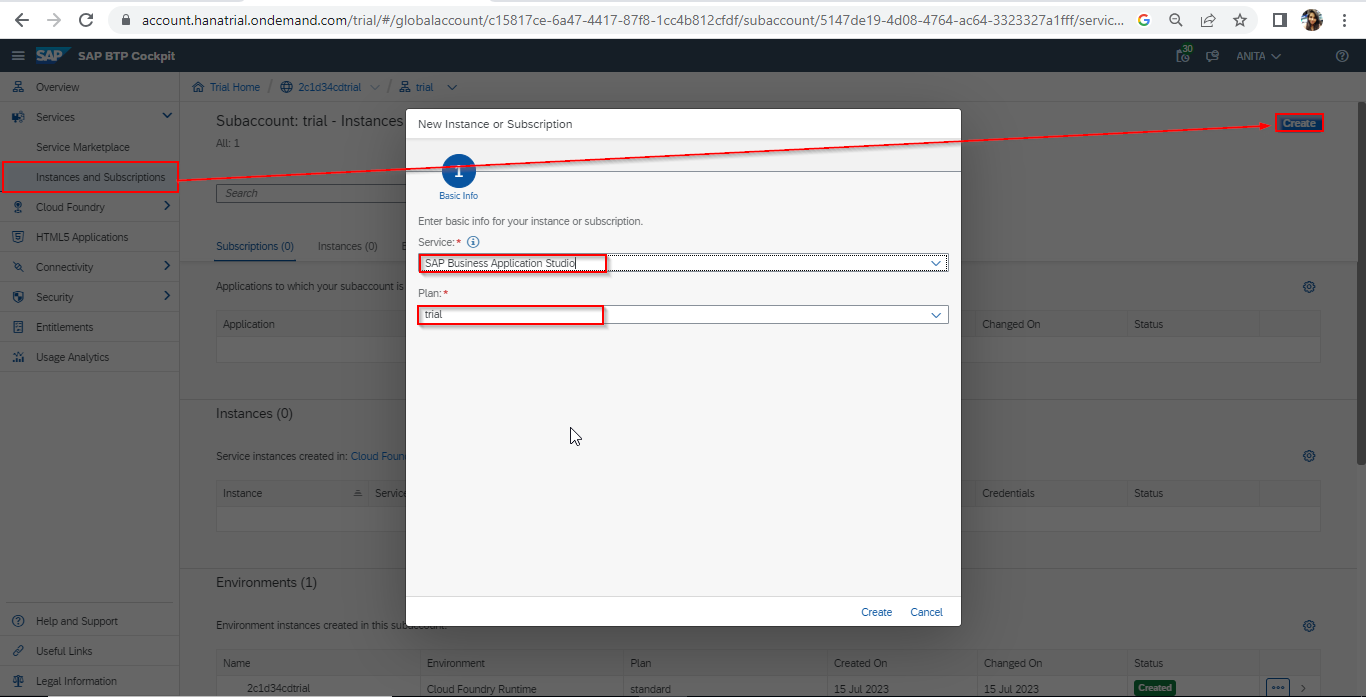This screenshot has height=697, width=1366.
Task: Switch to the Subscriptions (0) tab
Action: 255,246
